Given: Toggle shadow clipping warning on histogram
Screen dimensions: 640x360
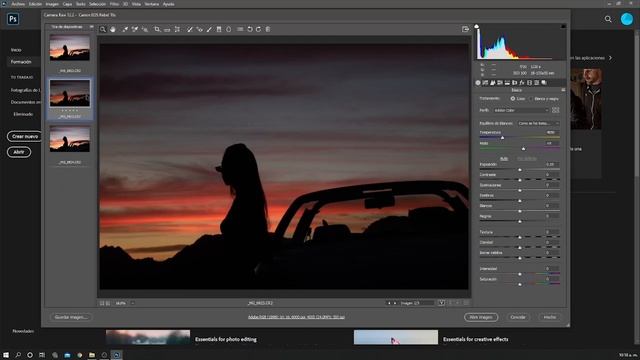Looking at the screenshot, I should tap(476, 27).
